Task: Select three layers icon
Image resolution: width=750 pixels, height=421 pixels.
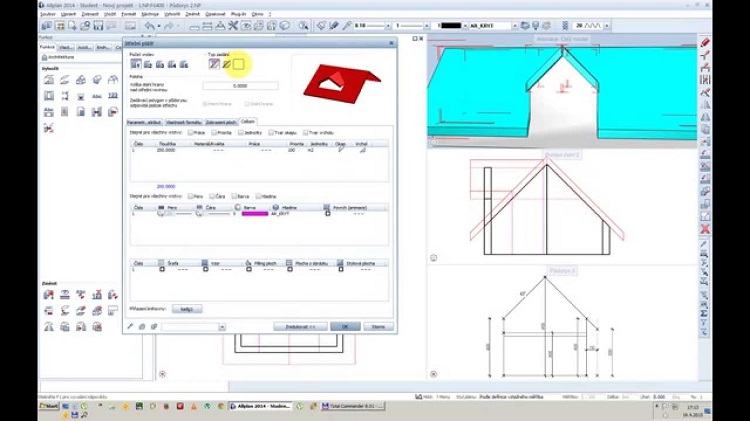Action: tap(160, 64)
